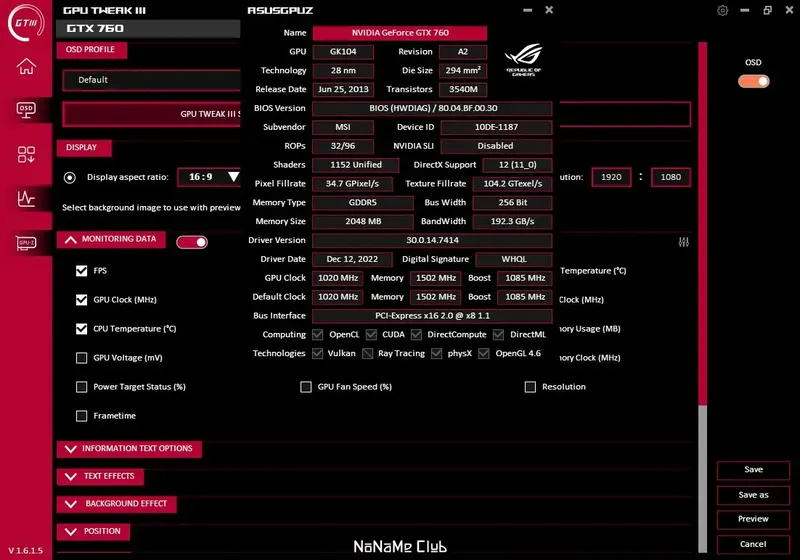
Task: Click the GPU TWEAK III banner button
Action: [x=152, y=114]
